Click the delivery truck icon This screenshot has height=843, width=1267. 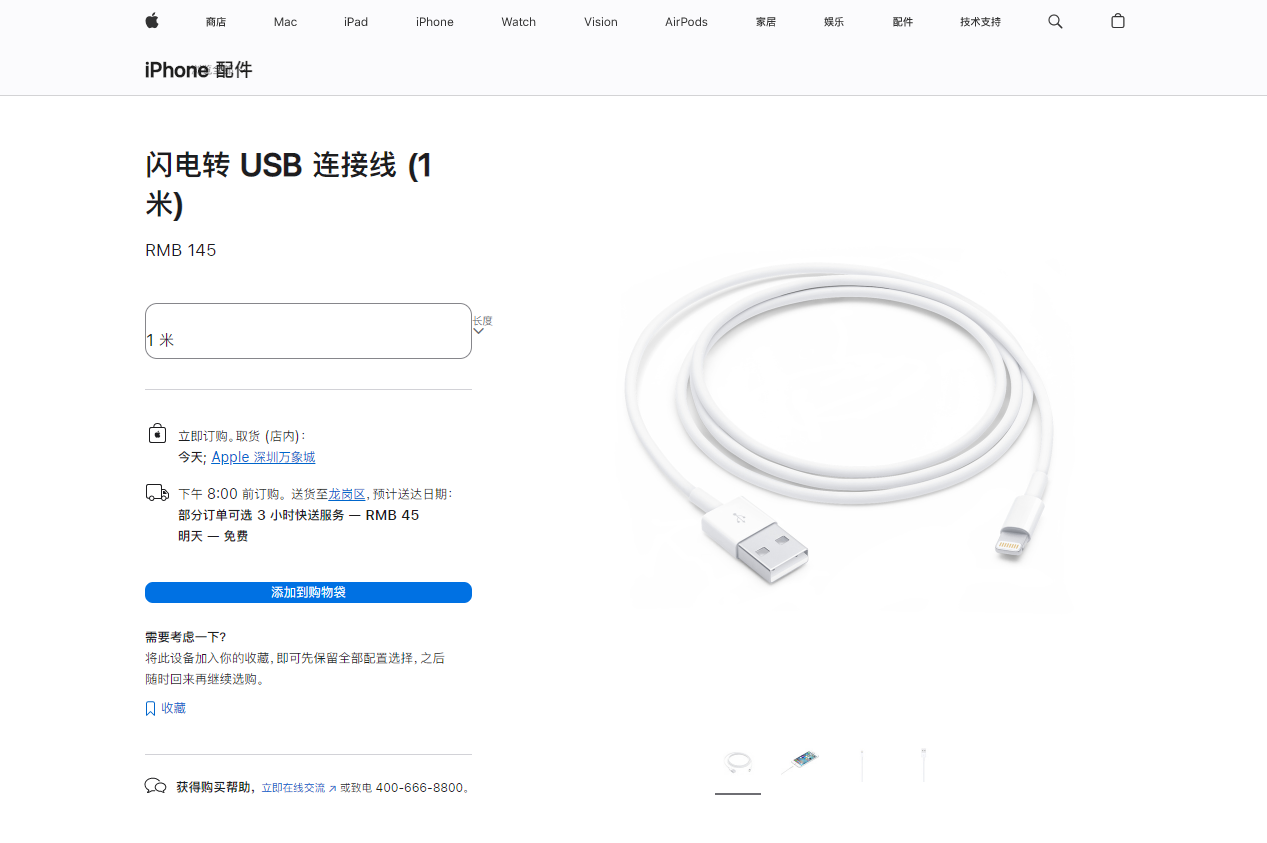[157, 492]
